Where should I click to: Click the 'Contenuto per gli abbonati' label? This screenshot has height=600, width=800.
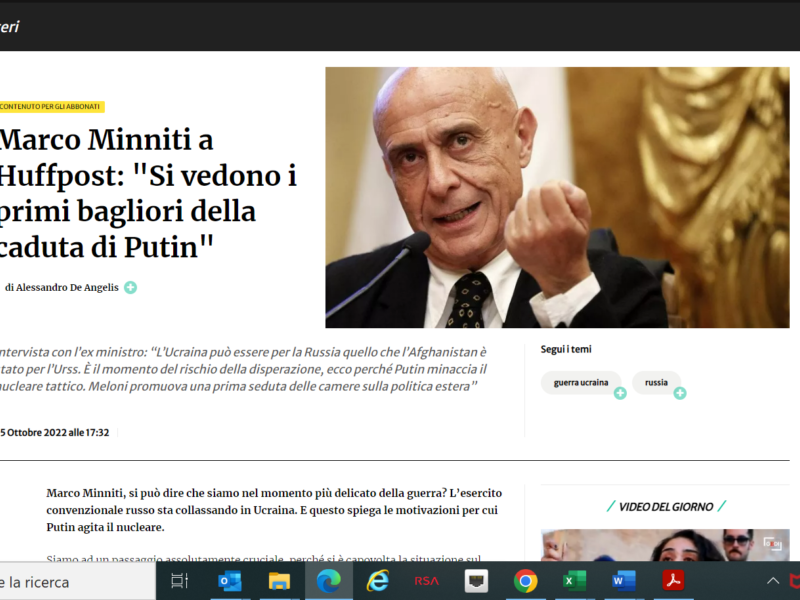51,107
